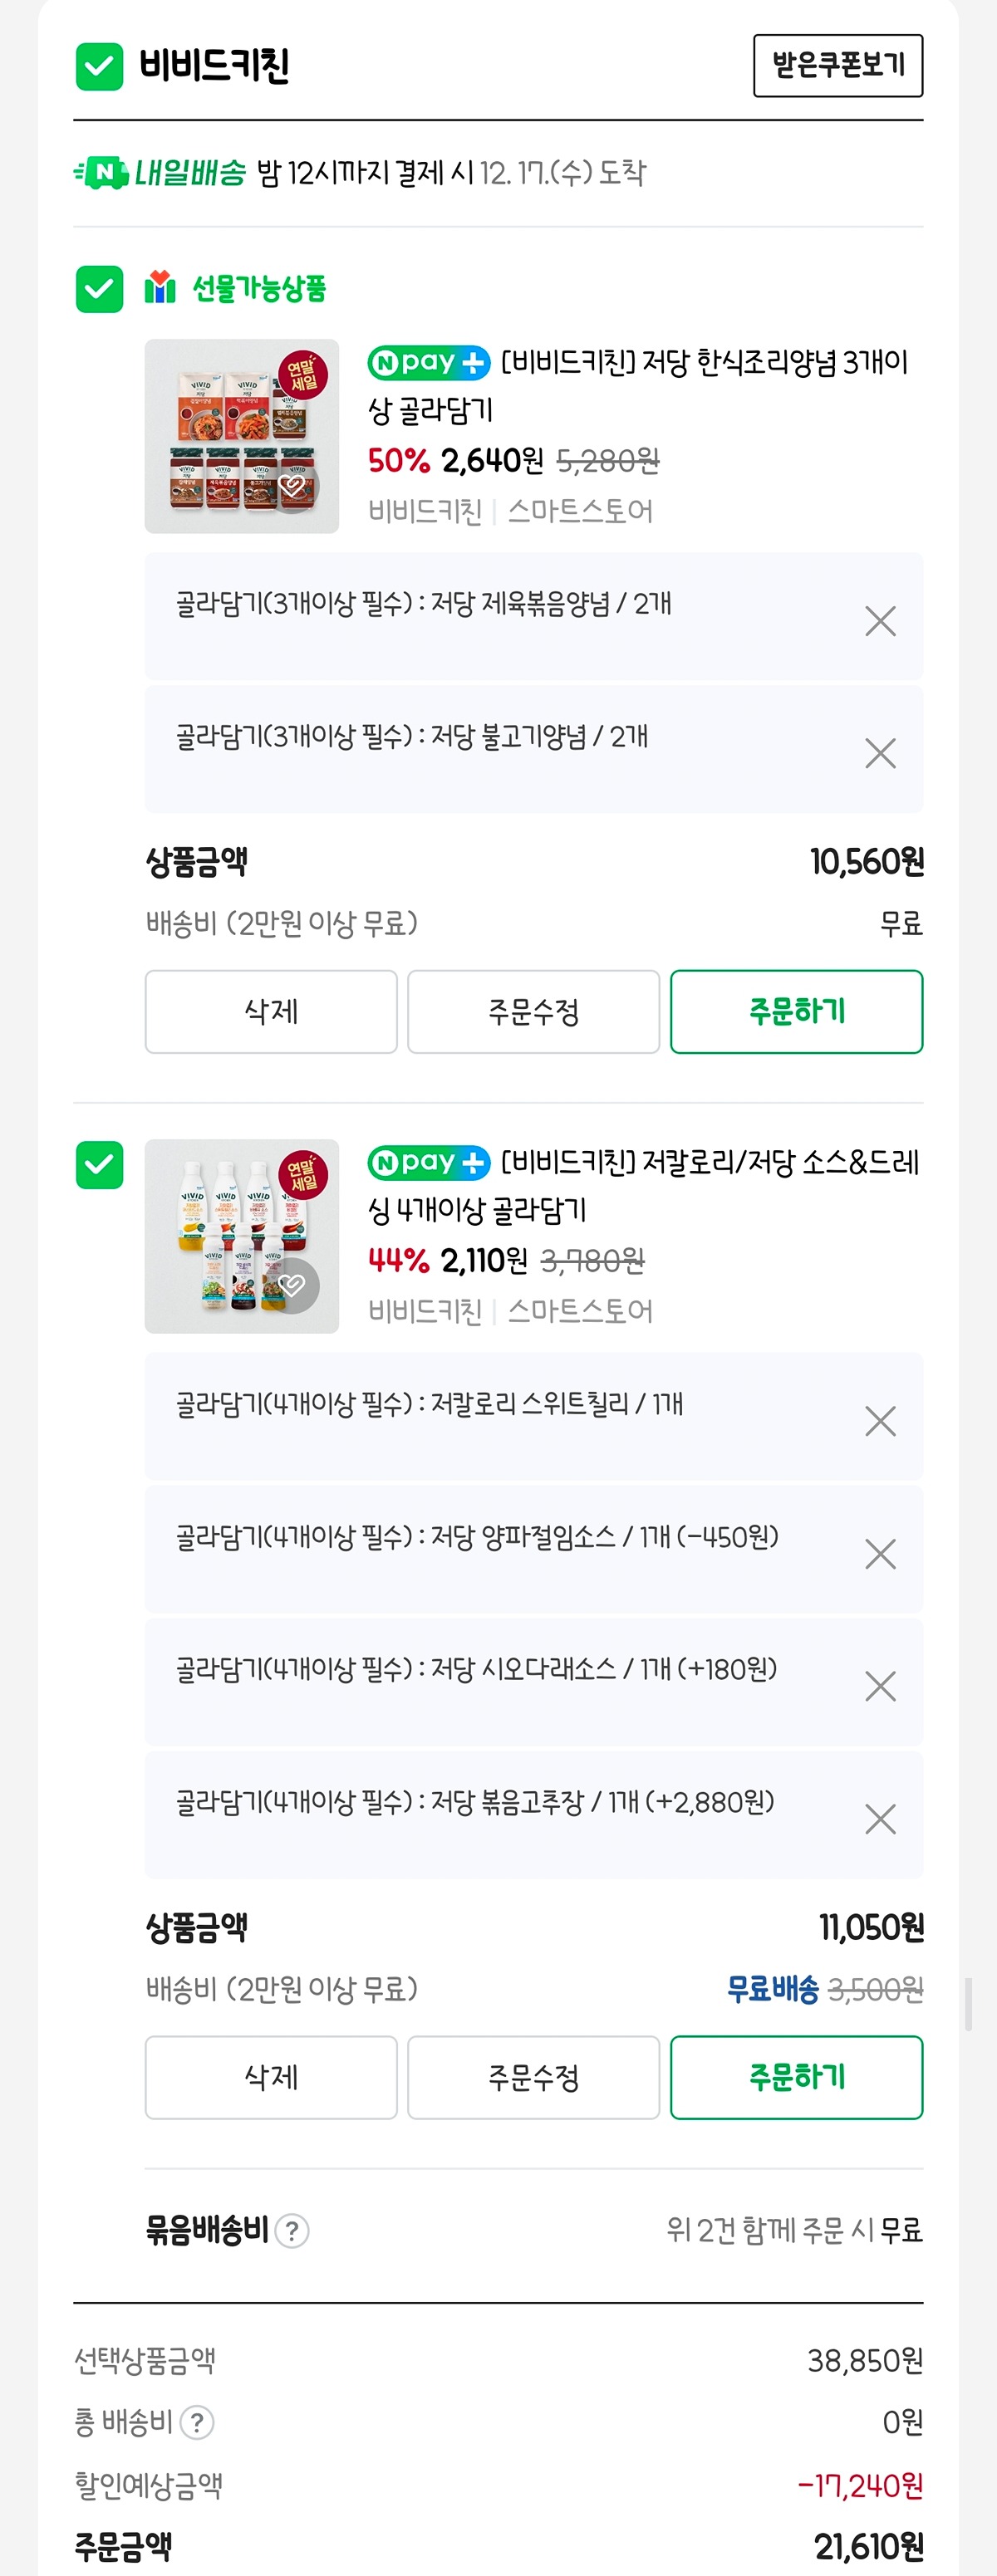Click 주문수정 for 소스&드레싱 item
Viewport: 997px width, 2576px height.
coord(533,2077)
